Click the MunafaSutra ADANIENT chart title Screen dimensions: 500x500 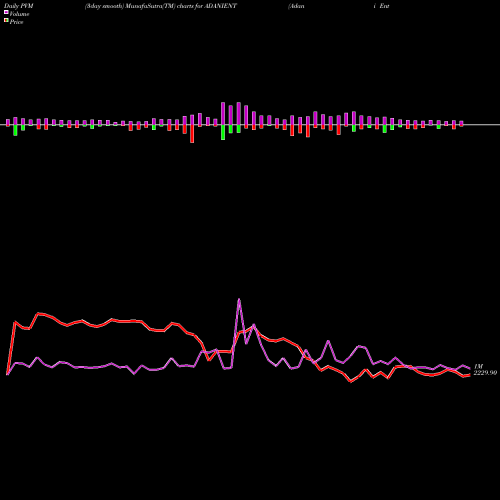(x=161, y=6)
